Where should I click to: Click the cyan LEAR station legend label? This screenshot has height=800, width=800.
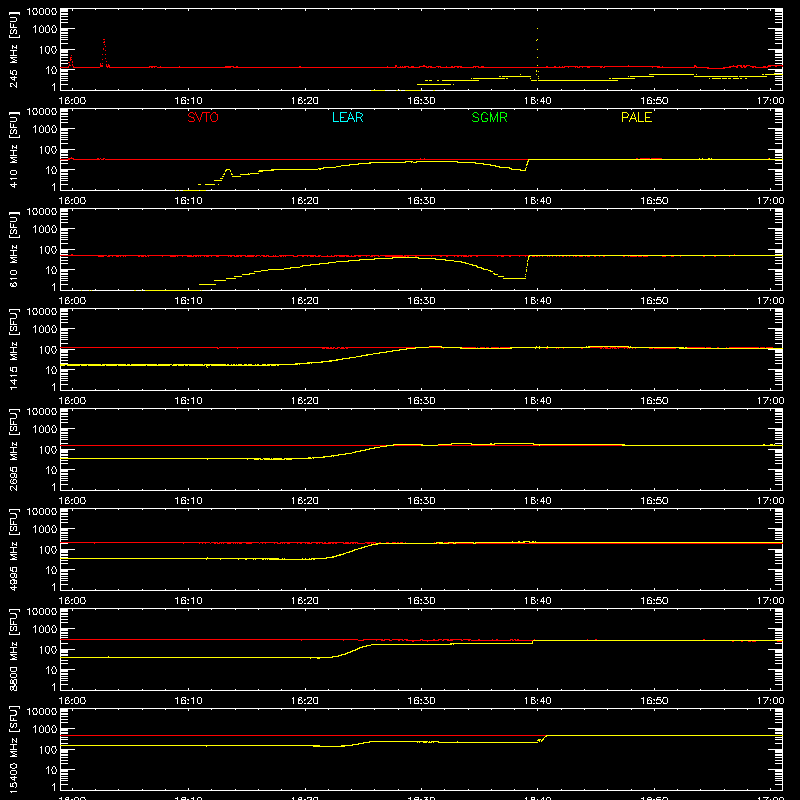point(347,117)
